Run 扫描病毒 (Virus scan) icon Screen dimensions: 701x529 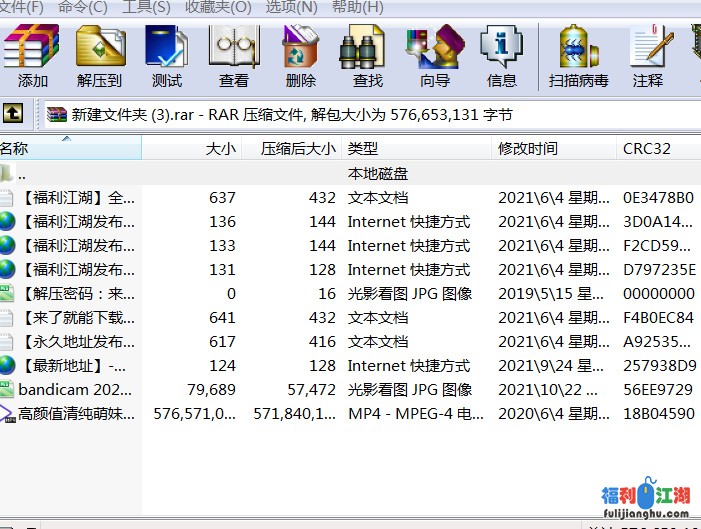pyautogui.click(x=578, y=56)
